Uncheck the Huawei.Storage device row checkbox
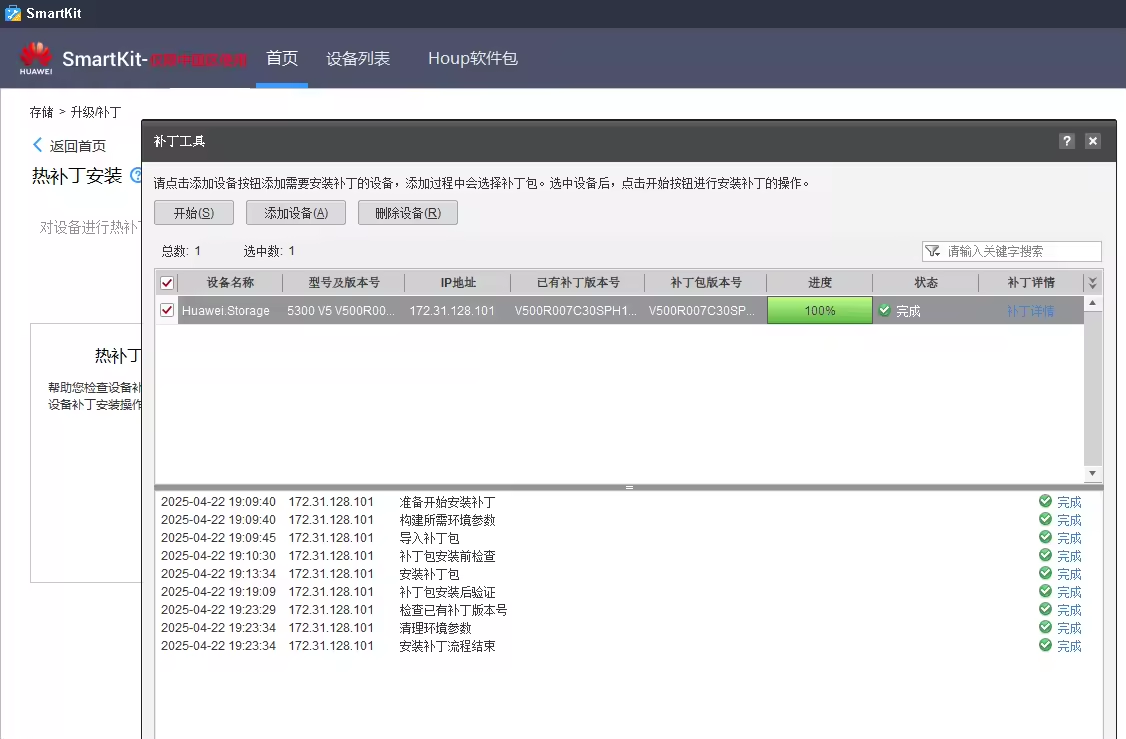The height and width of the screenshot is (739, 1126). coord(167,310)
